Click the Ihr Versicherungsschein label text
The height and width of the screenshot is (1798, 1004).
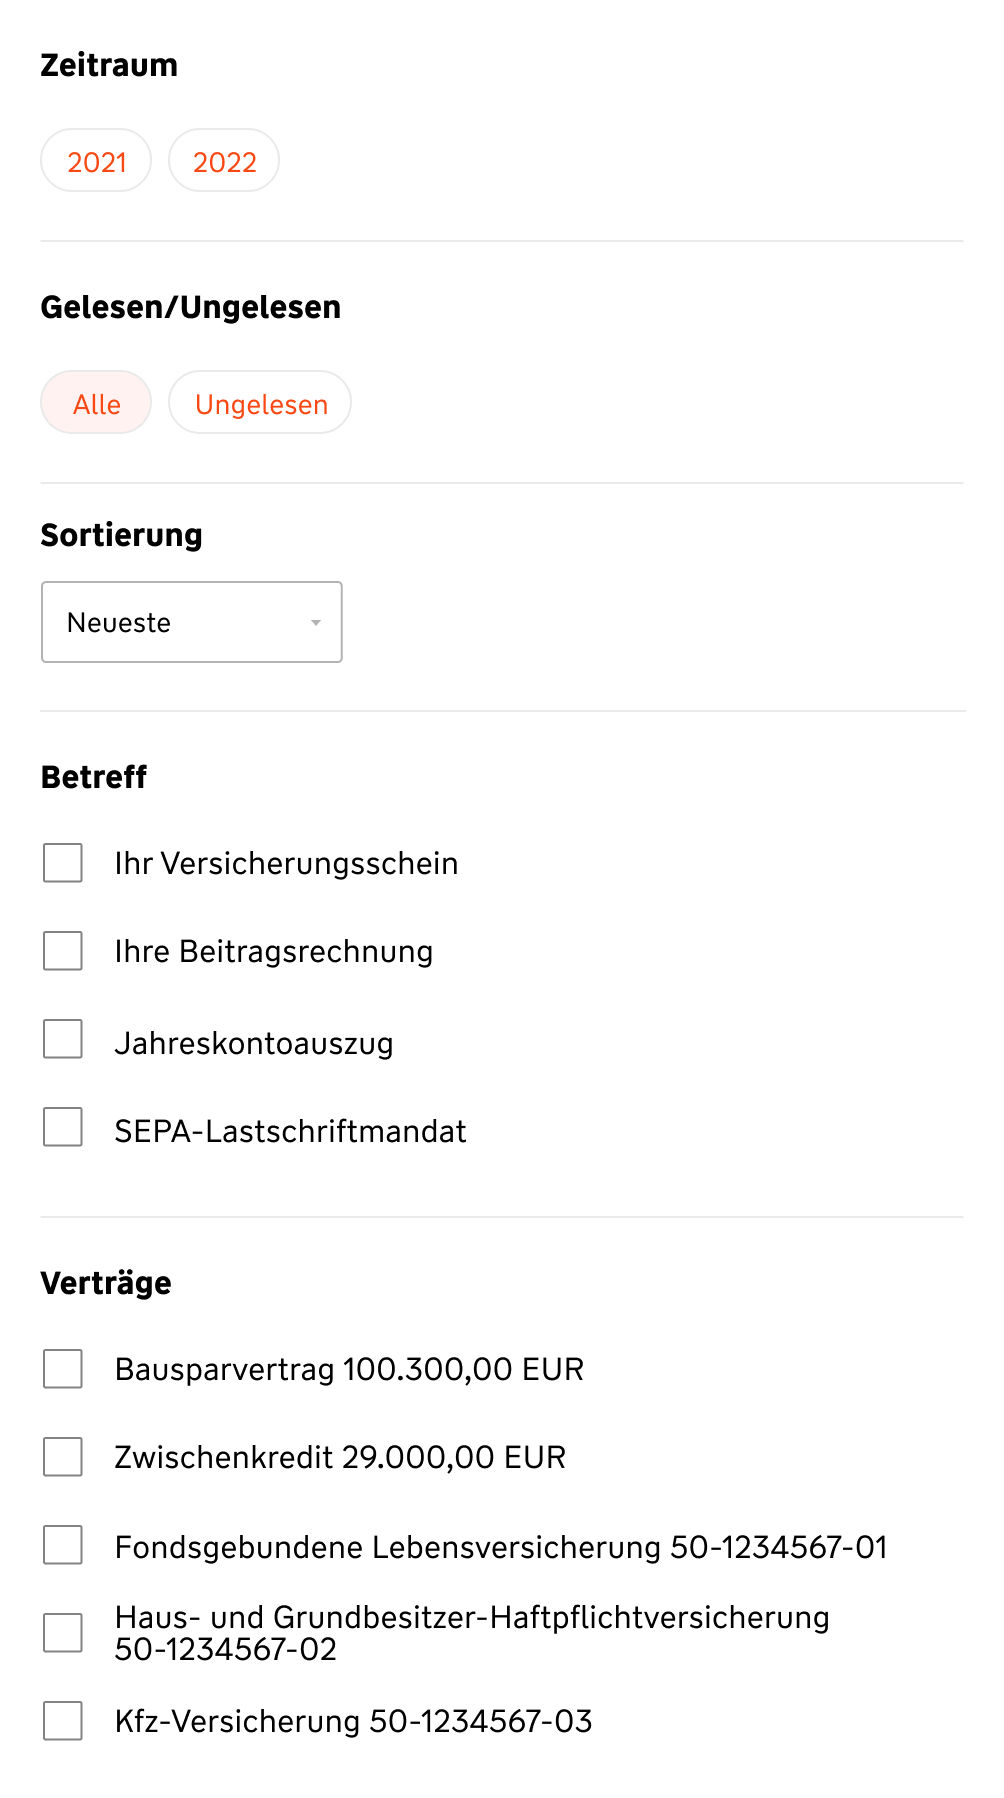pos(286,864)
